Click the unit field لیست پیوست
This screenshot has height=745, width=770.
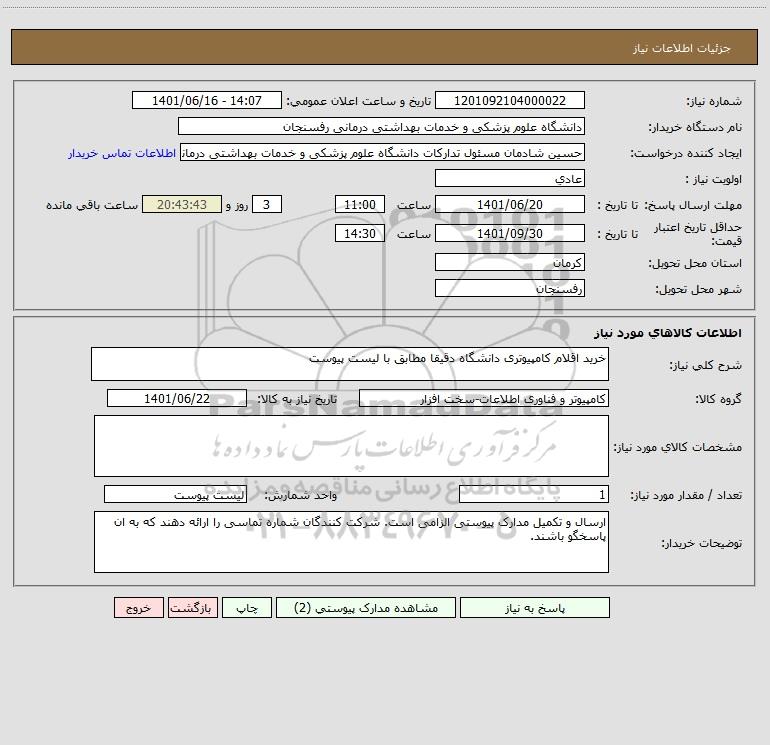pyautogui.click(x=175, y=494)
